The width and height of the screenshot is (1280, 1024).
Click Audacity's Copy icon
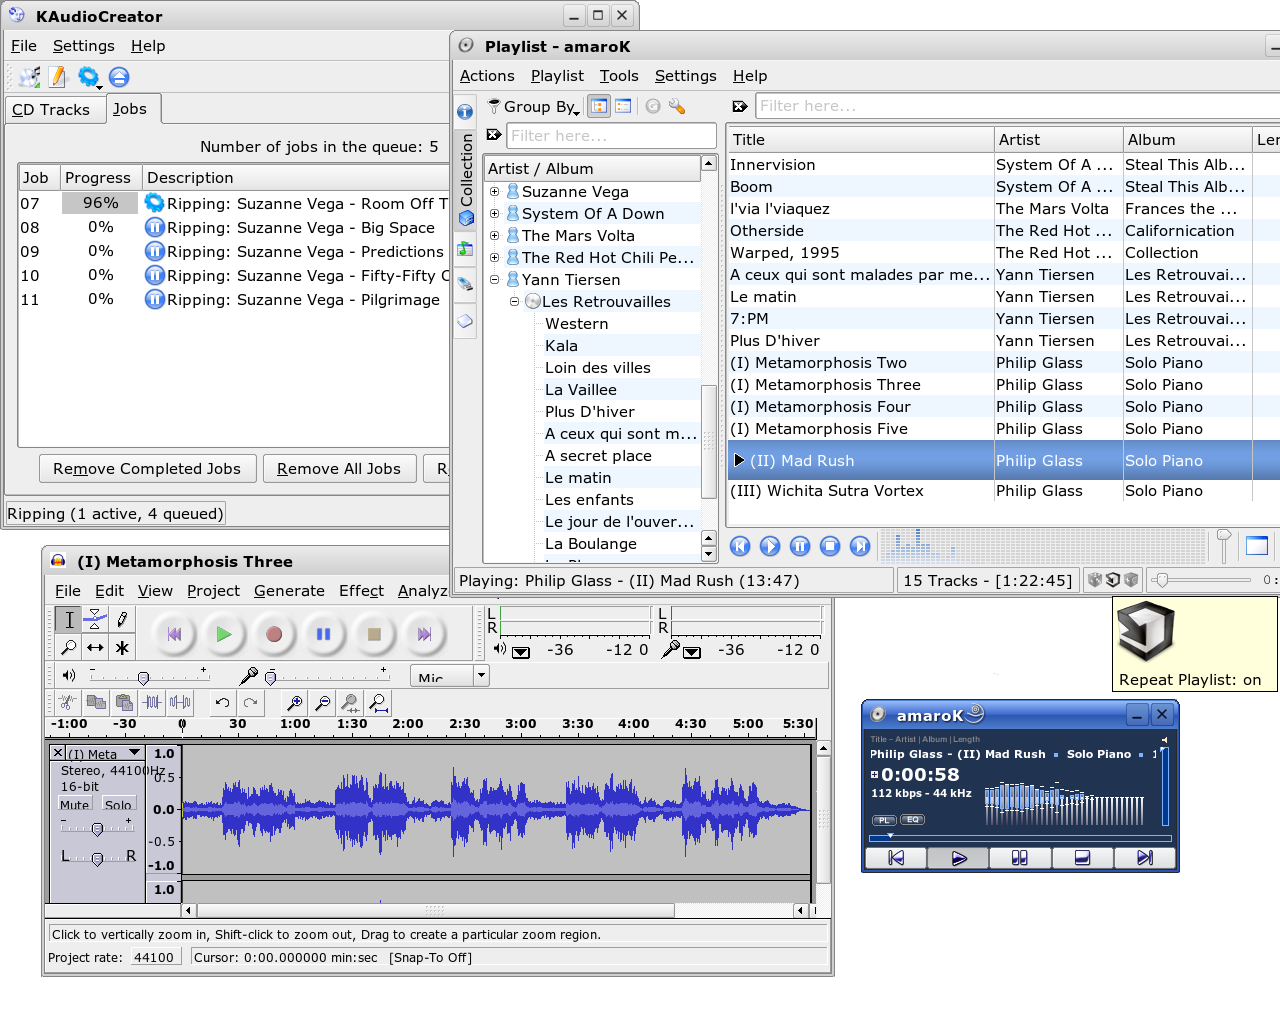click(96, 702)
